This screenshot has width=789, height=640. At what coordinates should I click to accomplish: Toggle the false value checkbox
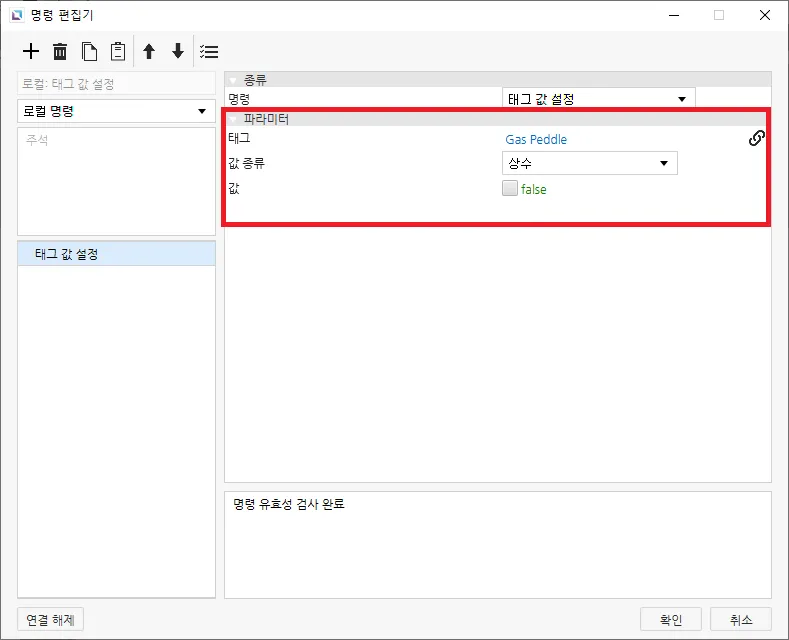(510, 189)
